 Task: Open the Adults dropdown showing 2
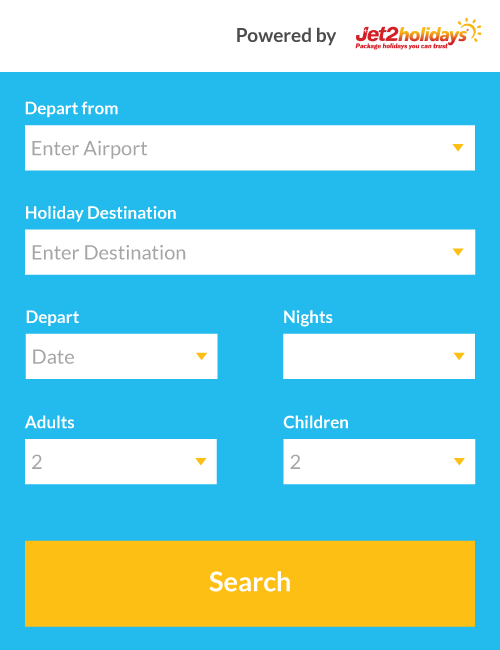point(121,461)
